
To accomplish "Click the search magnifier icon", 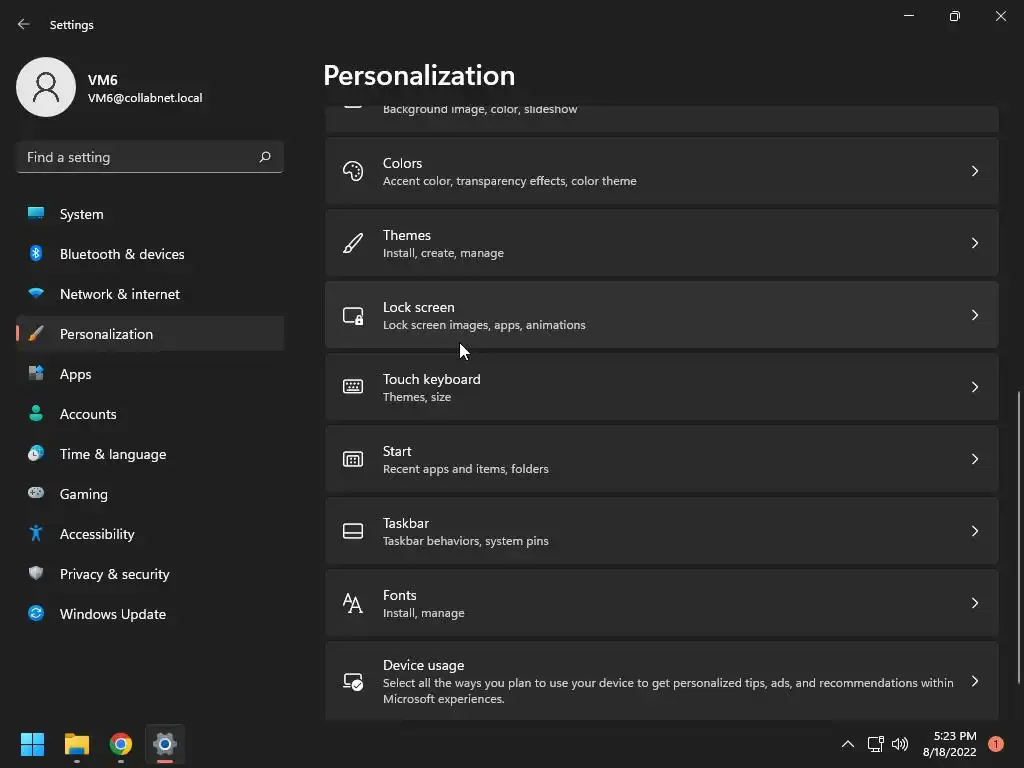I will (265, 157).
